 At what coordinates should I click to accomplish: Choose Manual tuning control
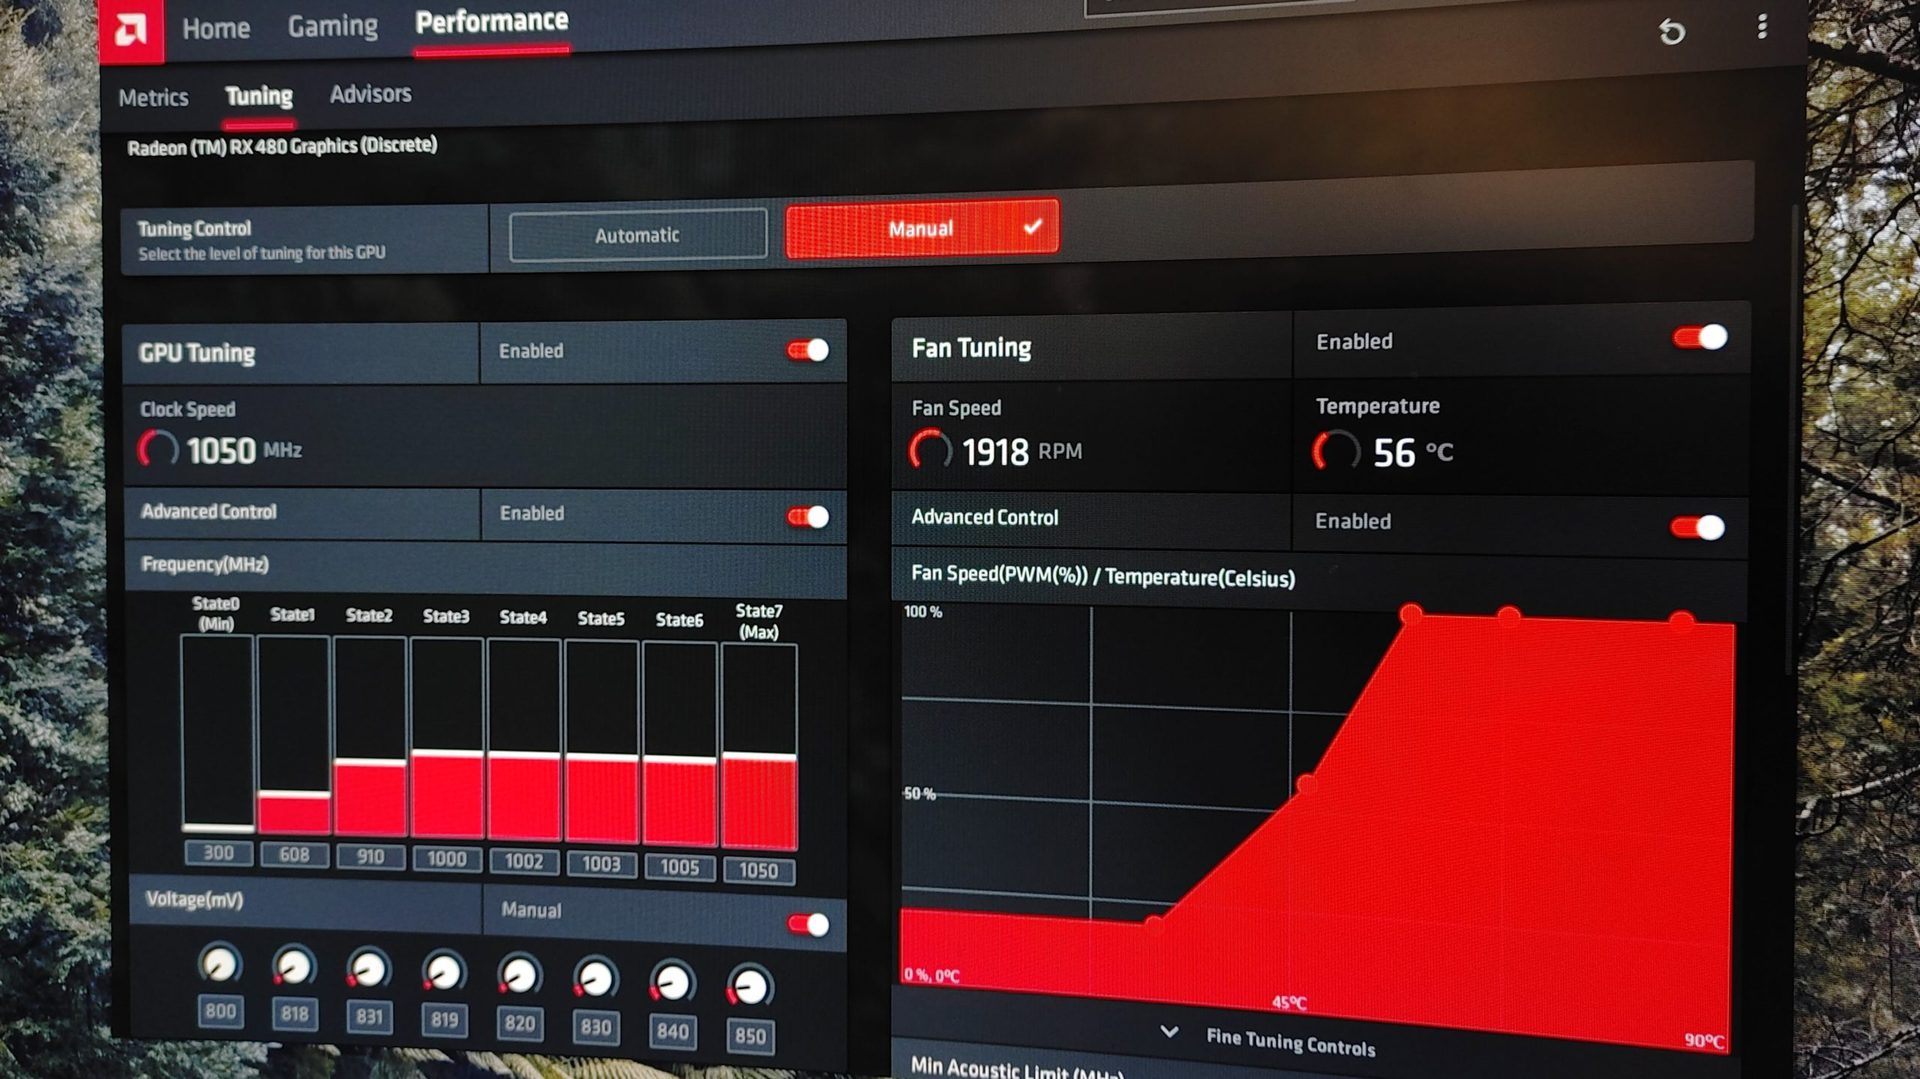(x=922, y=228)
